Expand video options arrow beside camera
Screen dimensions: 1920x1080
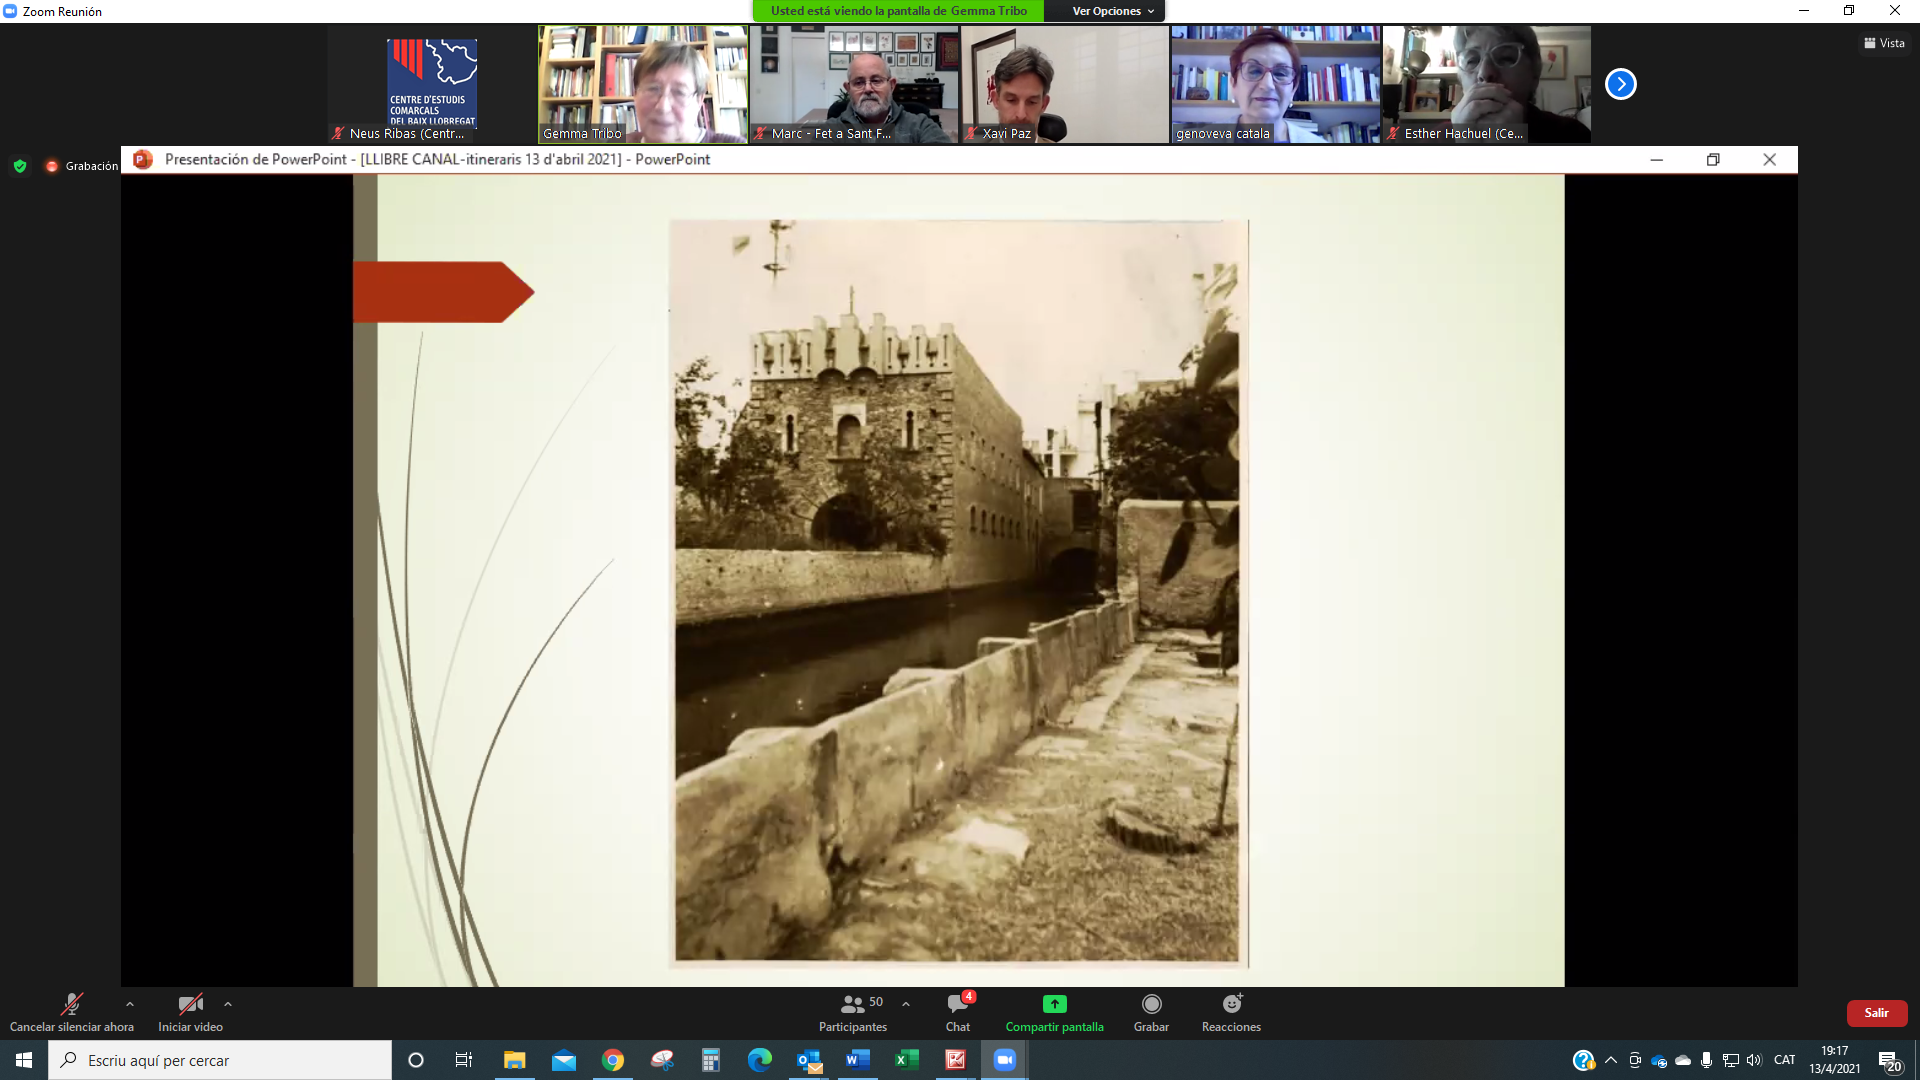(228, 1004)
